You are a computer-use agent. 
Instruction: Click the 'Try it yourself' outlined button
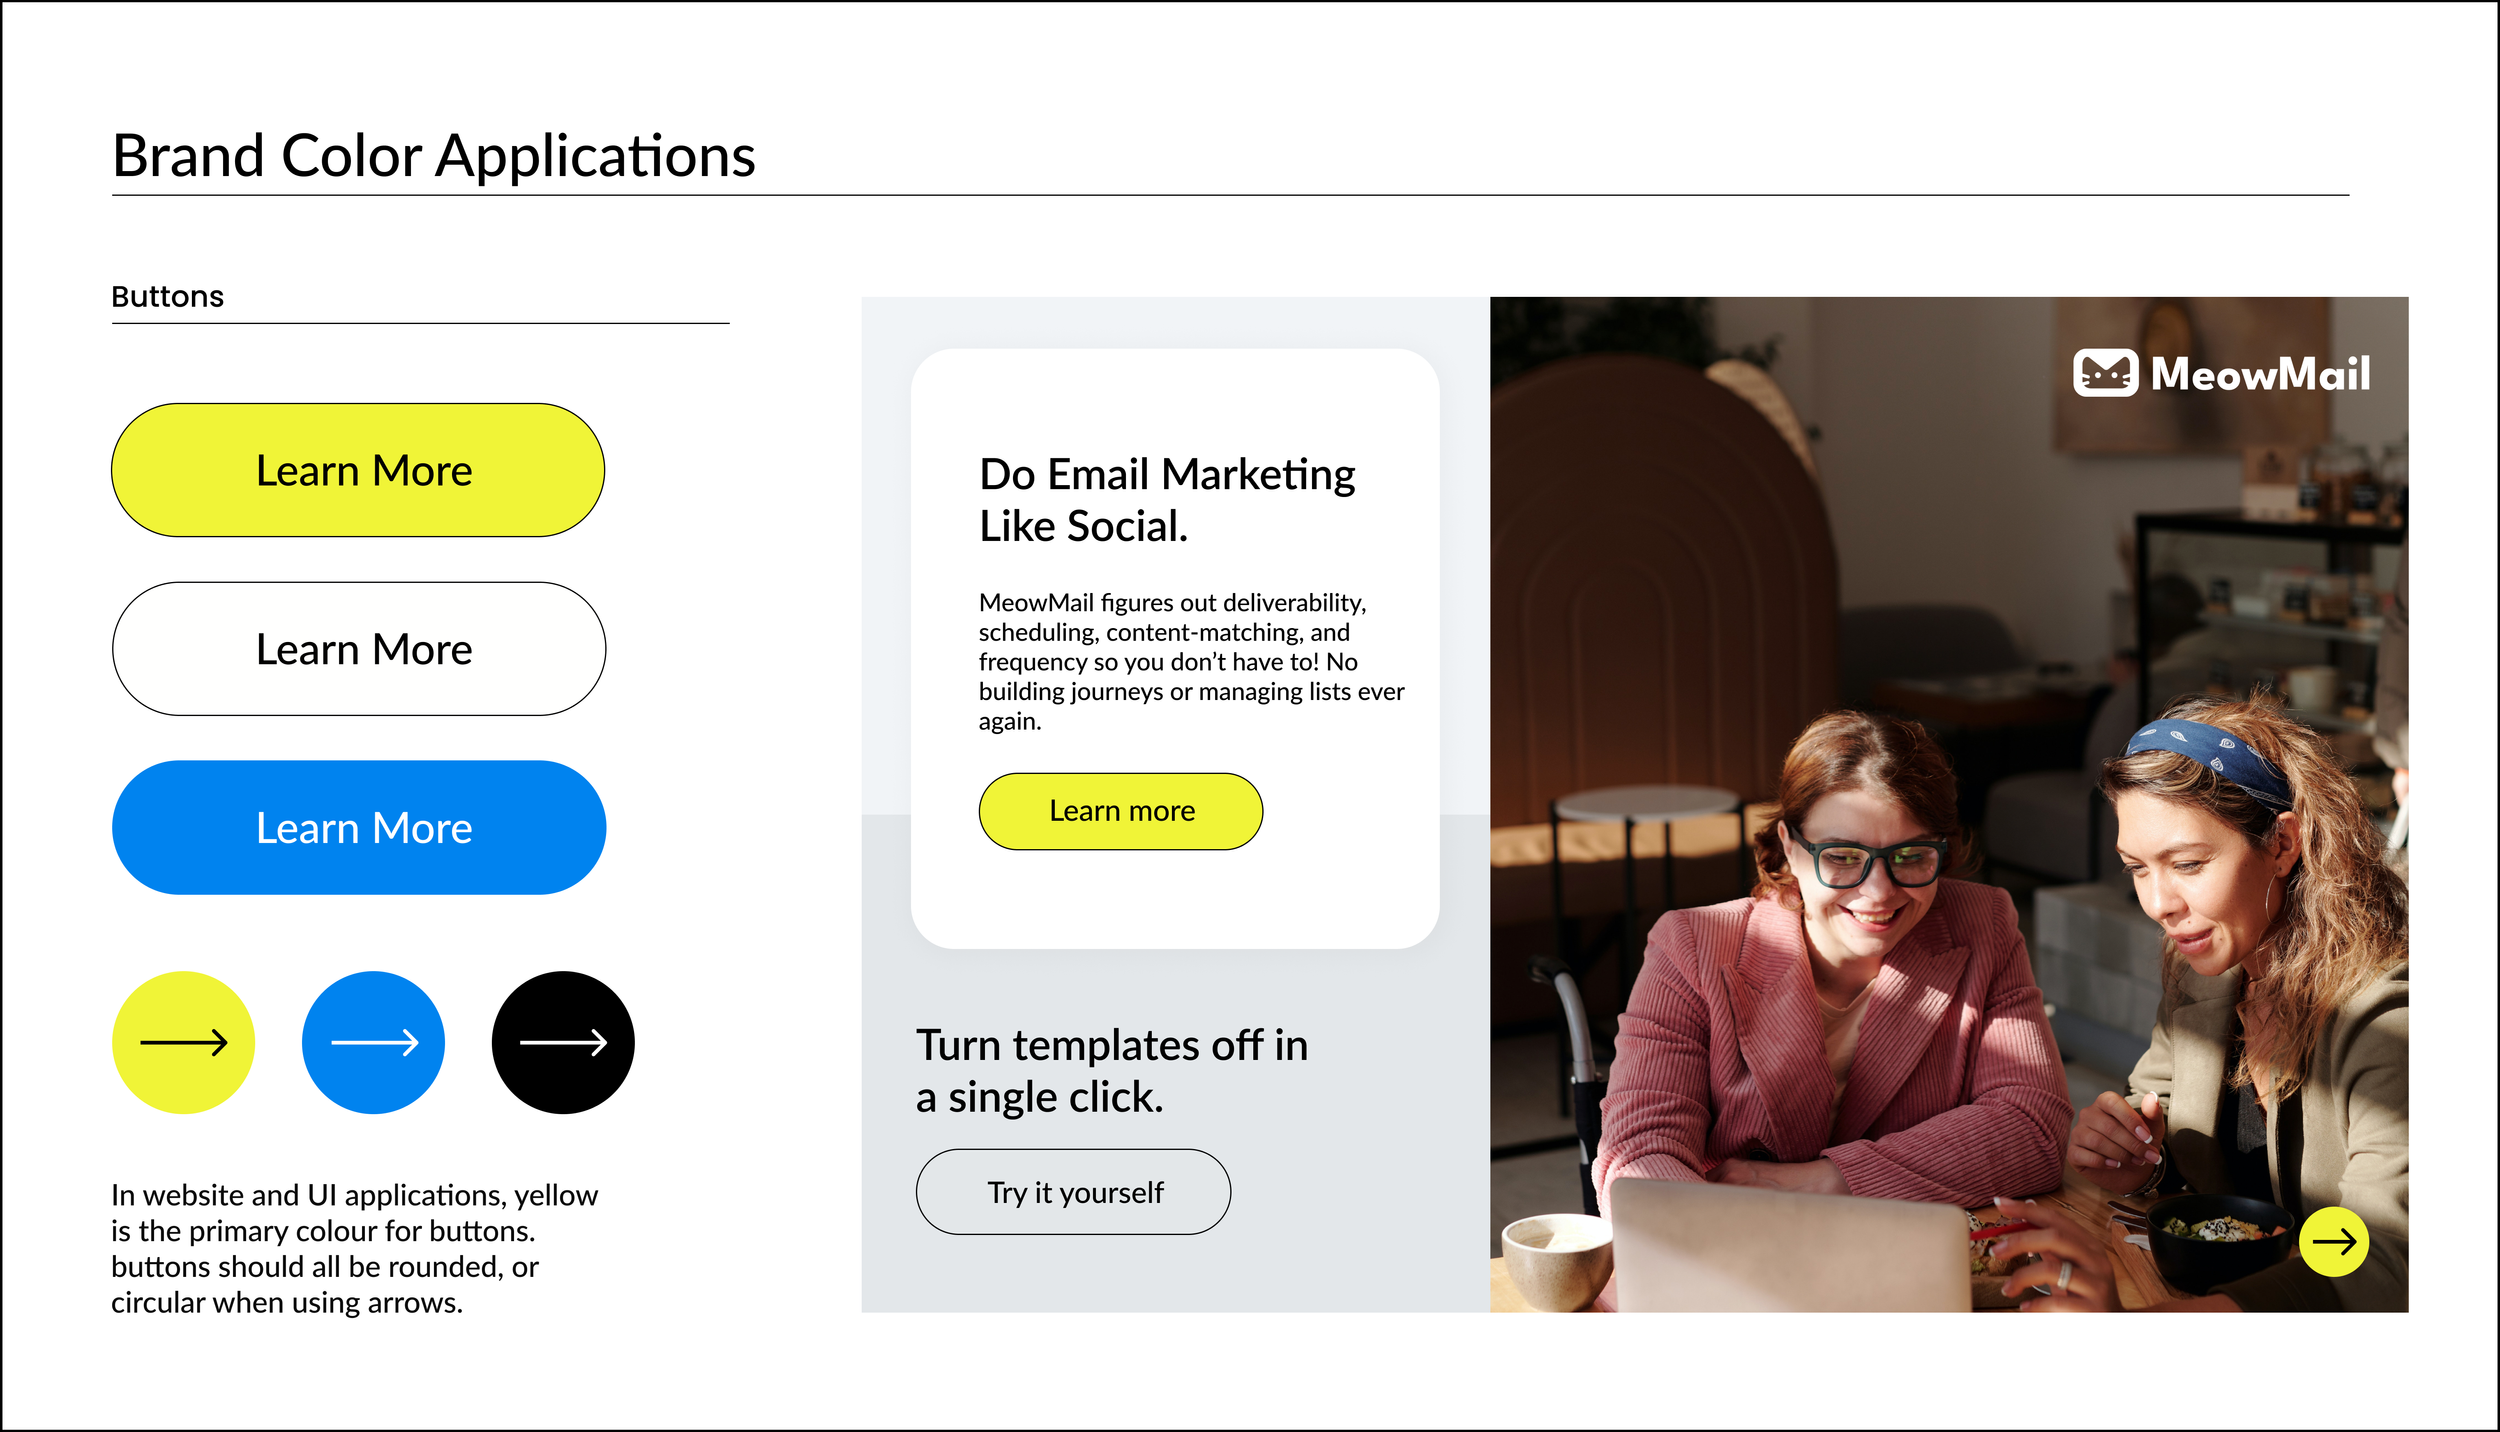1073,1192
